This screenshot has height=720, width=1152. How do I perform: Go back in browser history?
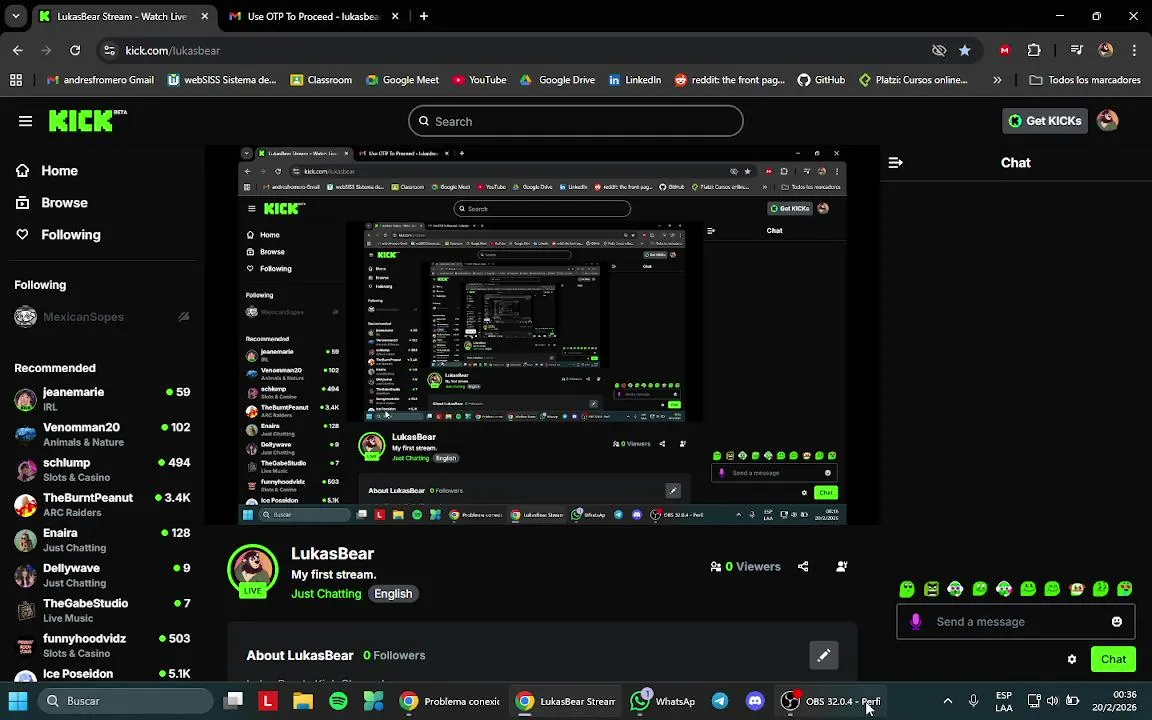(x=18, y=51)
